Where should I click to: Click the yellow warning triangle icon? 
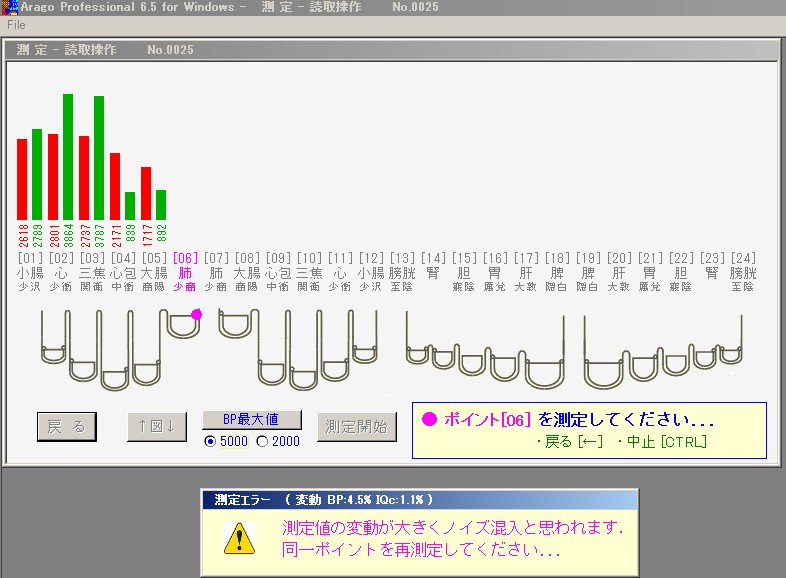click(238, 538)
